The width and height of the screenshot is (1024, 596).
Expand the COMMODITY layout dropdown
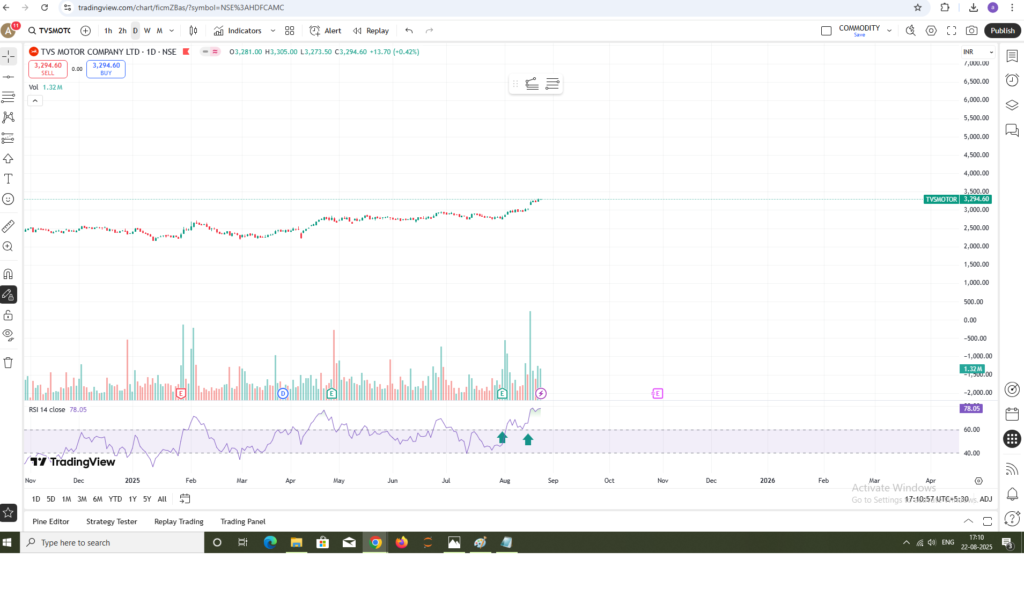tap(889, 31)
